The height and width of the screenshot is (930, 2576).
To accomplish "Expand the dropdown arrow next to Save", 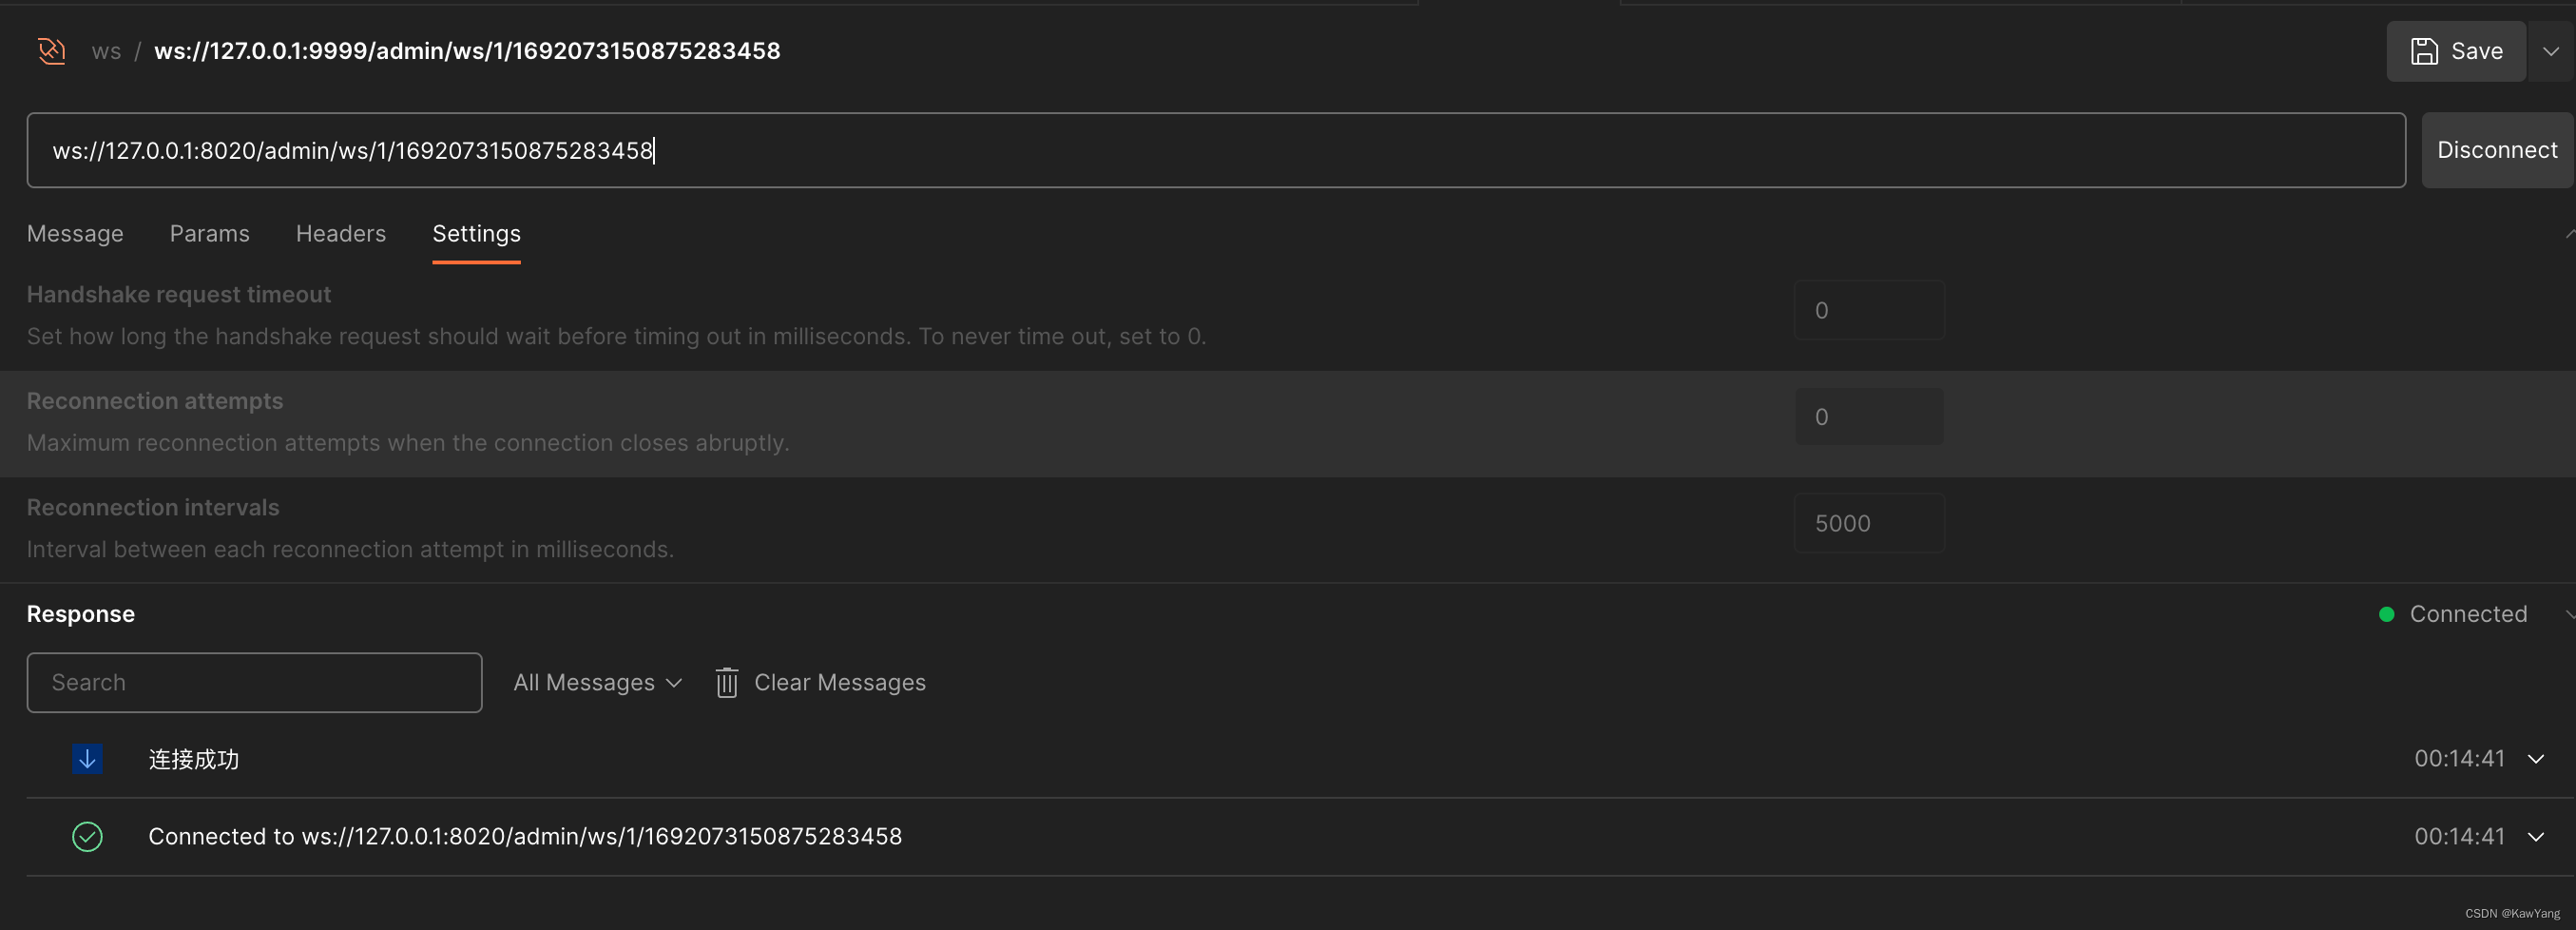I will 2551,51.
